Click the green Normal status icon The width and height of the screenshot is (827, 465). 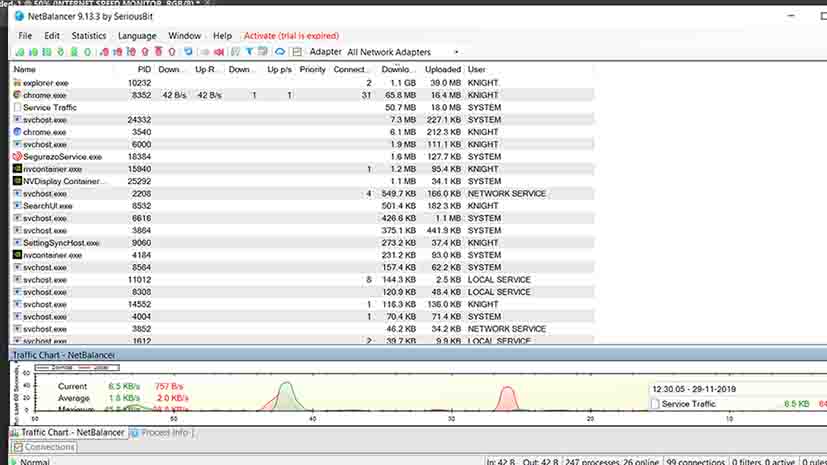pyautogui.click(x=14, y=462)
